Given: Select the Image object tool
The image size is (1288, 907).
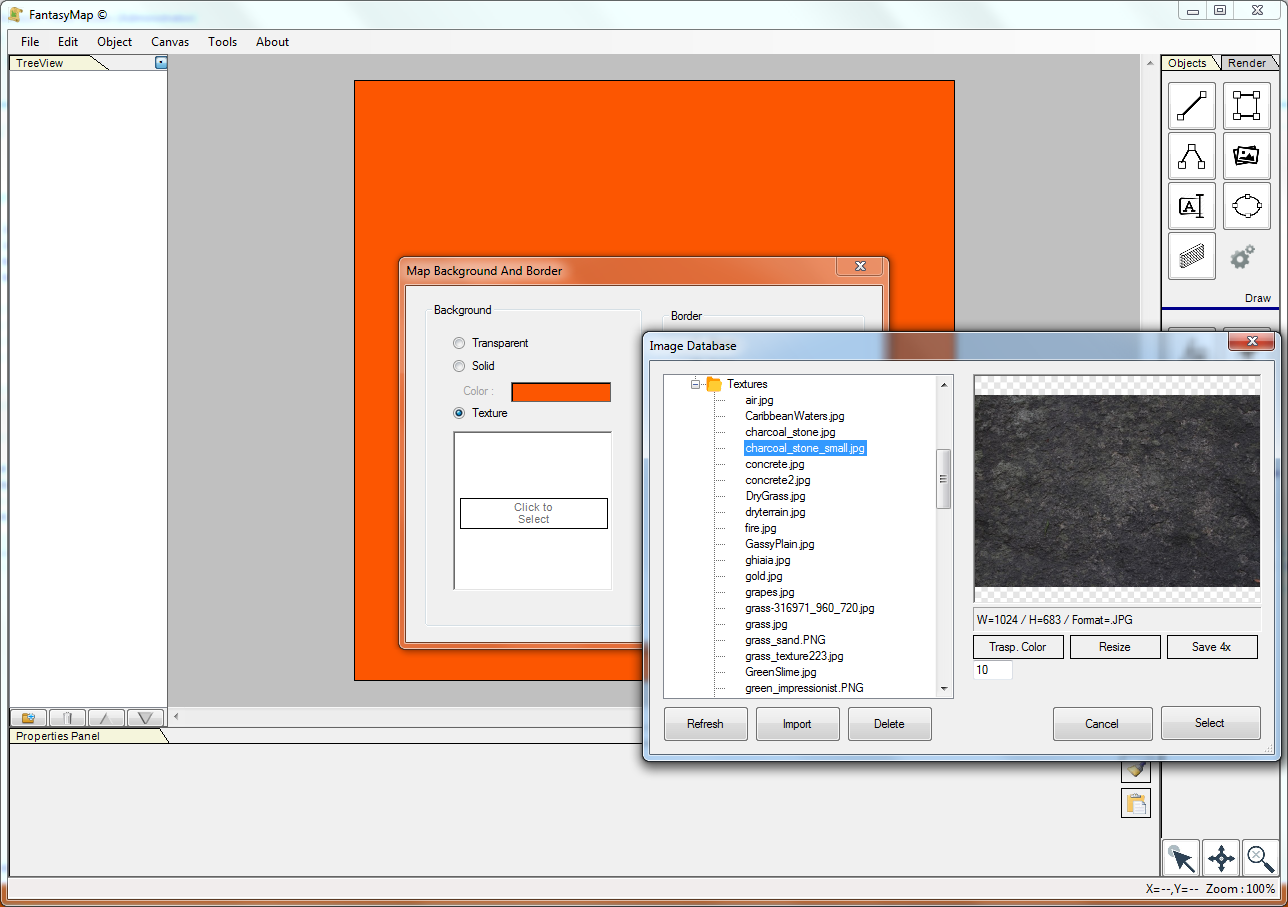Looking at the screenshot, I should [1246, 156].
